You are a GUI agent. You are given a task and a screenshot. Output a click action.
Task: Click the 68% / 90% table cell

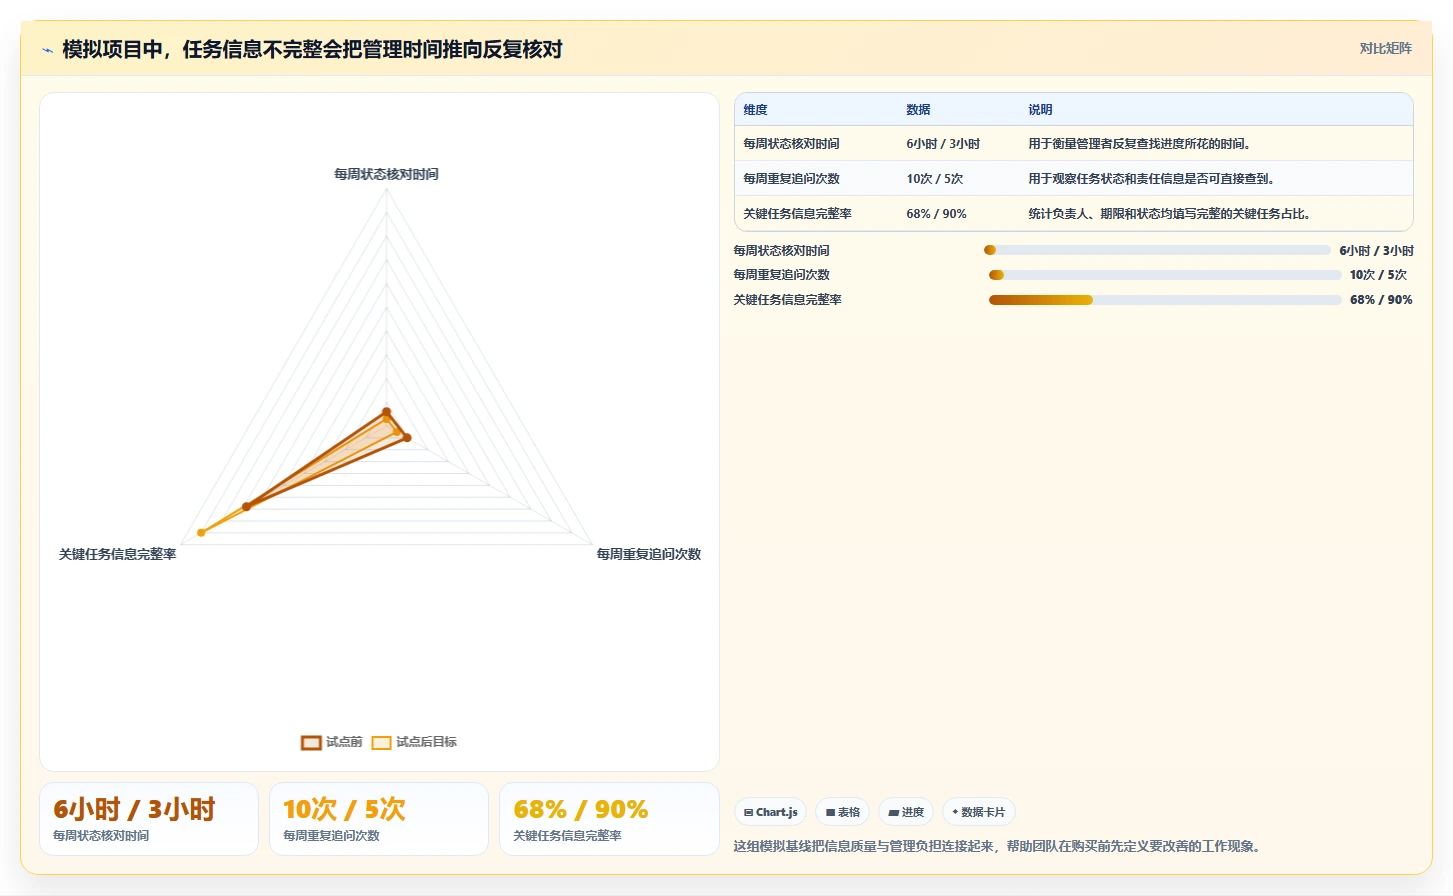tap(936, 214)
